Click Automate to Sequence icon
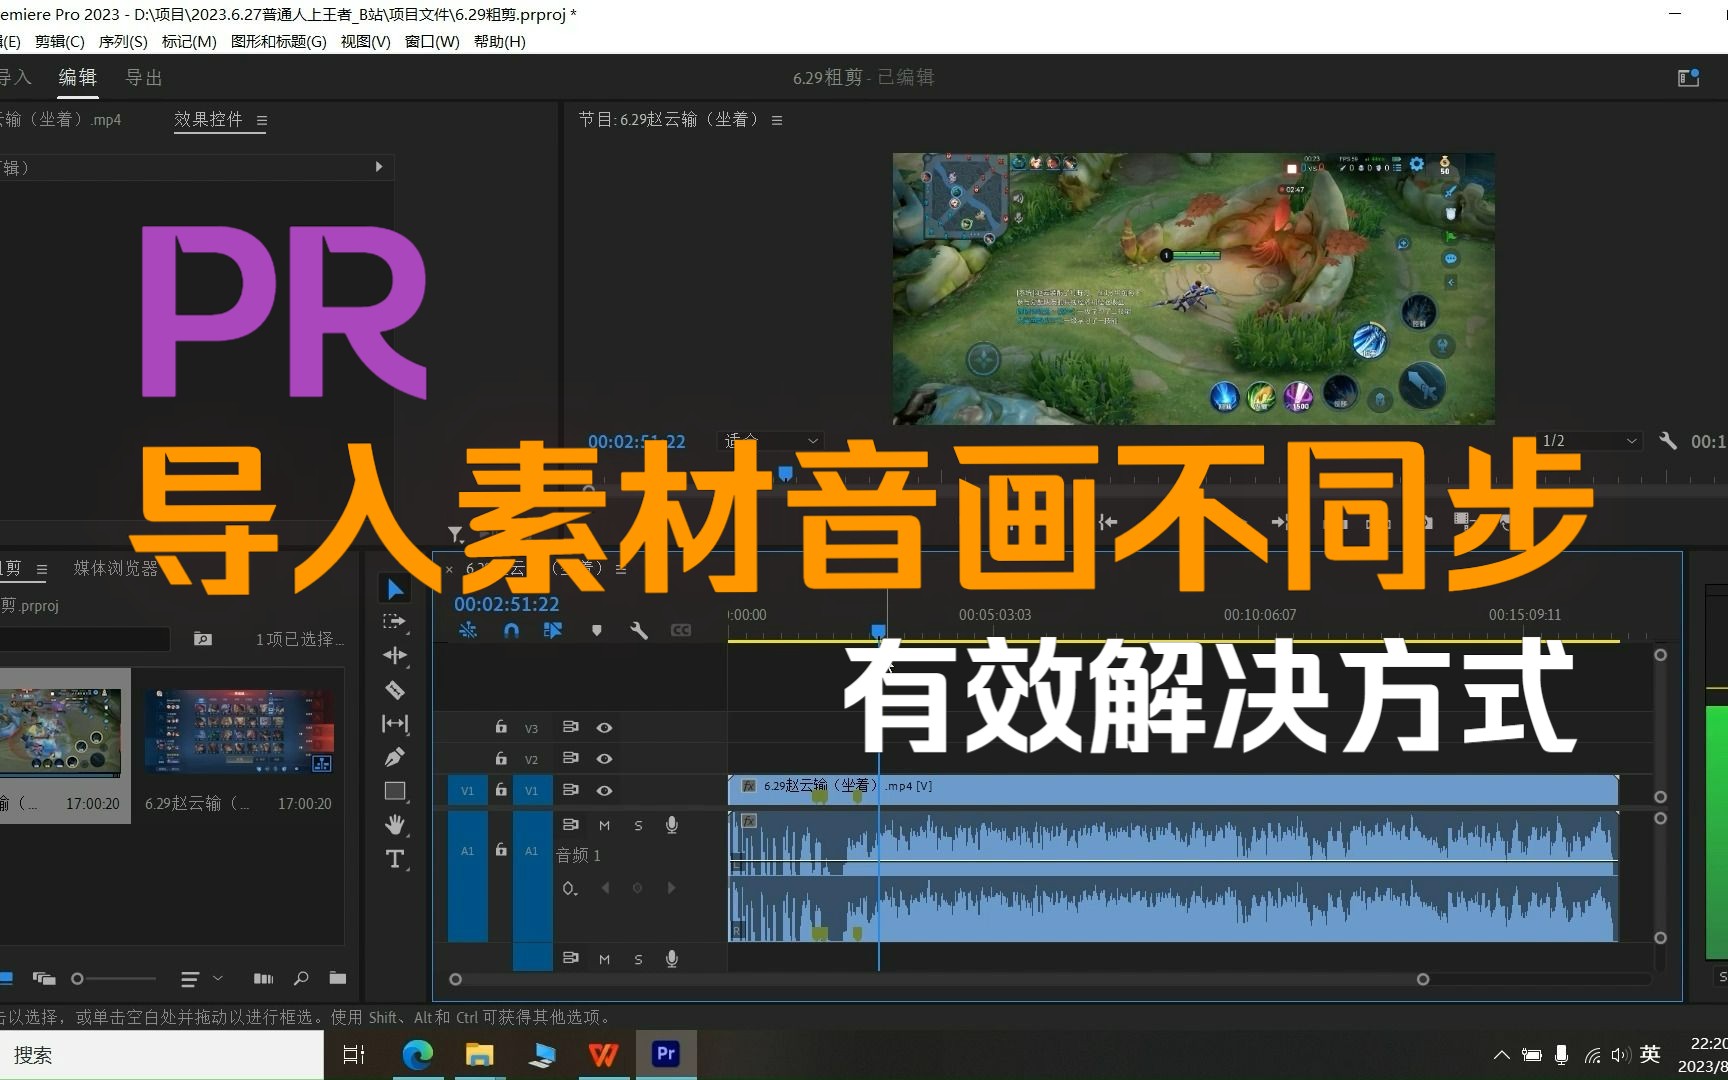 (263, 978)
